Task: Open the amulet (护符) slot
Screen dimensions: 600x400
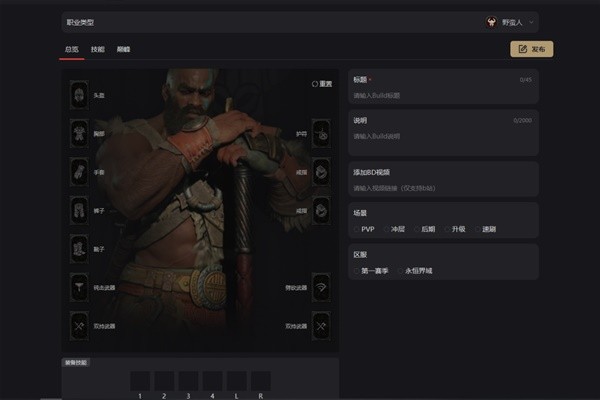Action: (321, 132)
